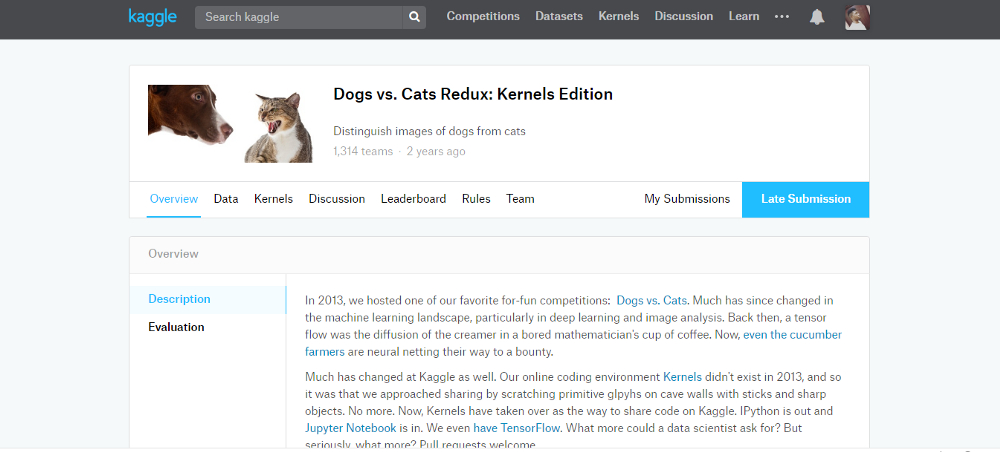Open Kernels in top navigation bar
1000x452 pixels.
point(619,17)
